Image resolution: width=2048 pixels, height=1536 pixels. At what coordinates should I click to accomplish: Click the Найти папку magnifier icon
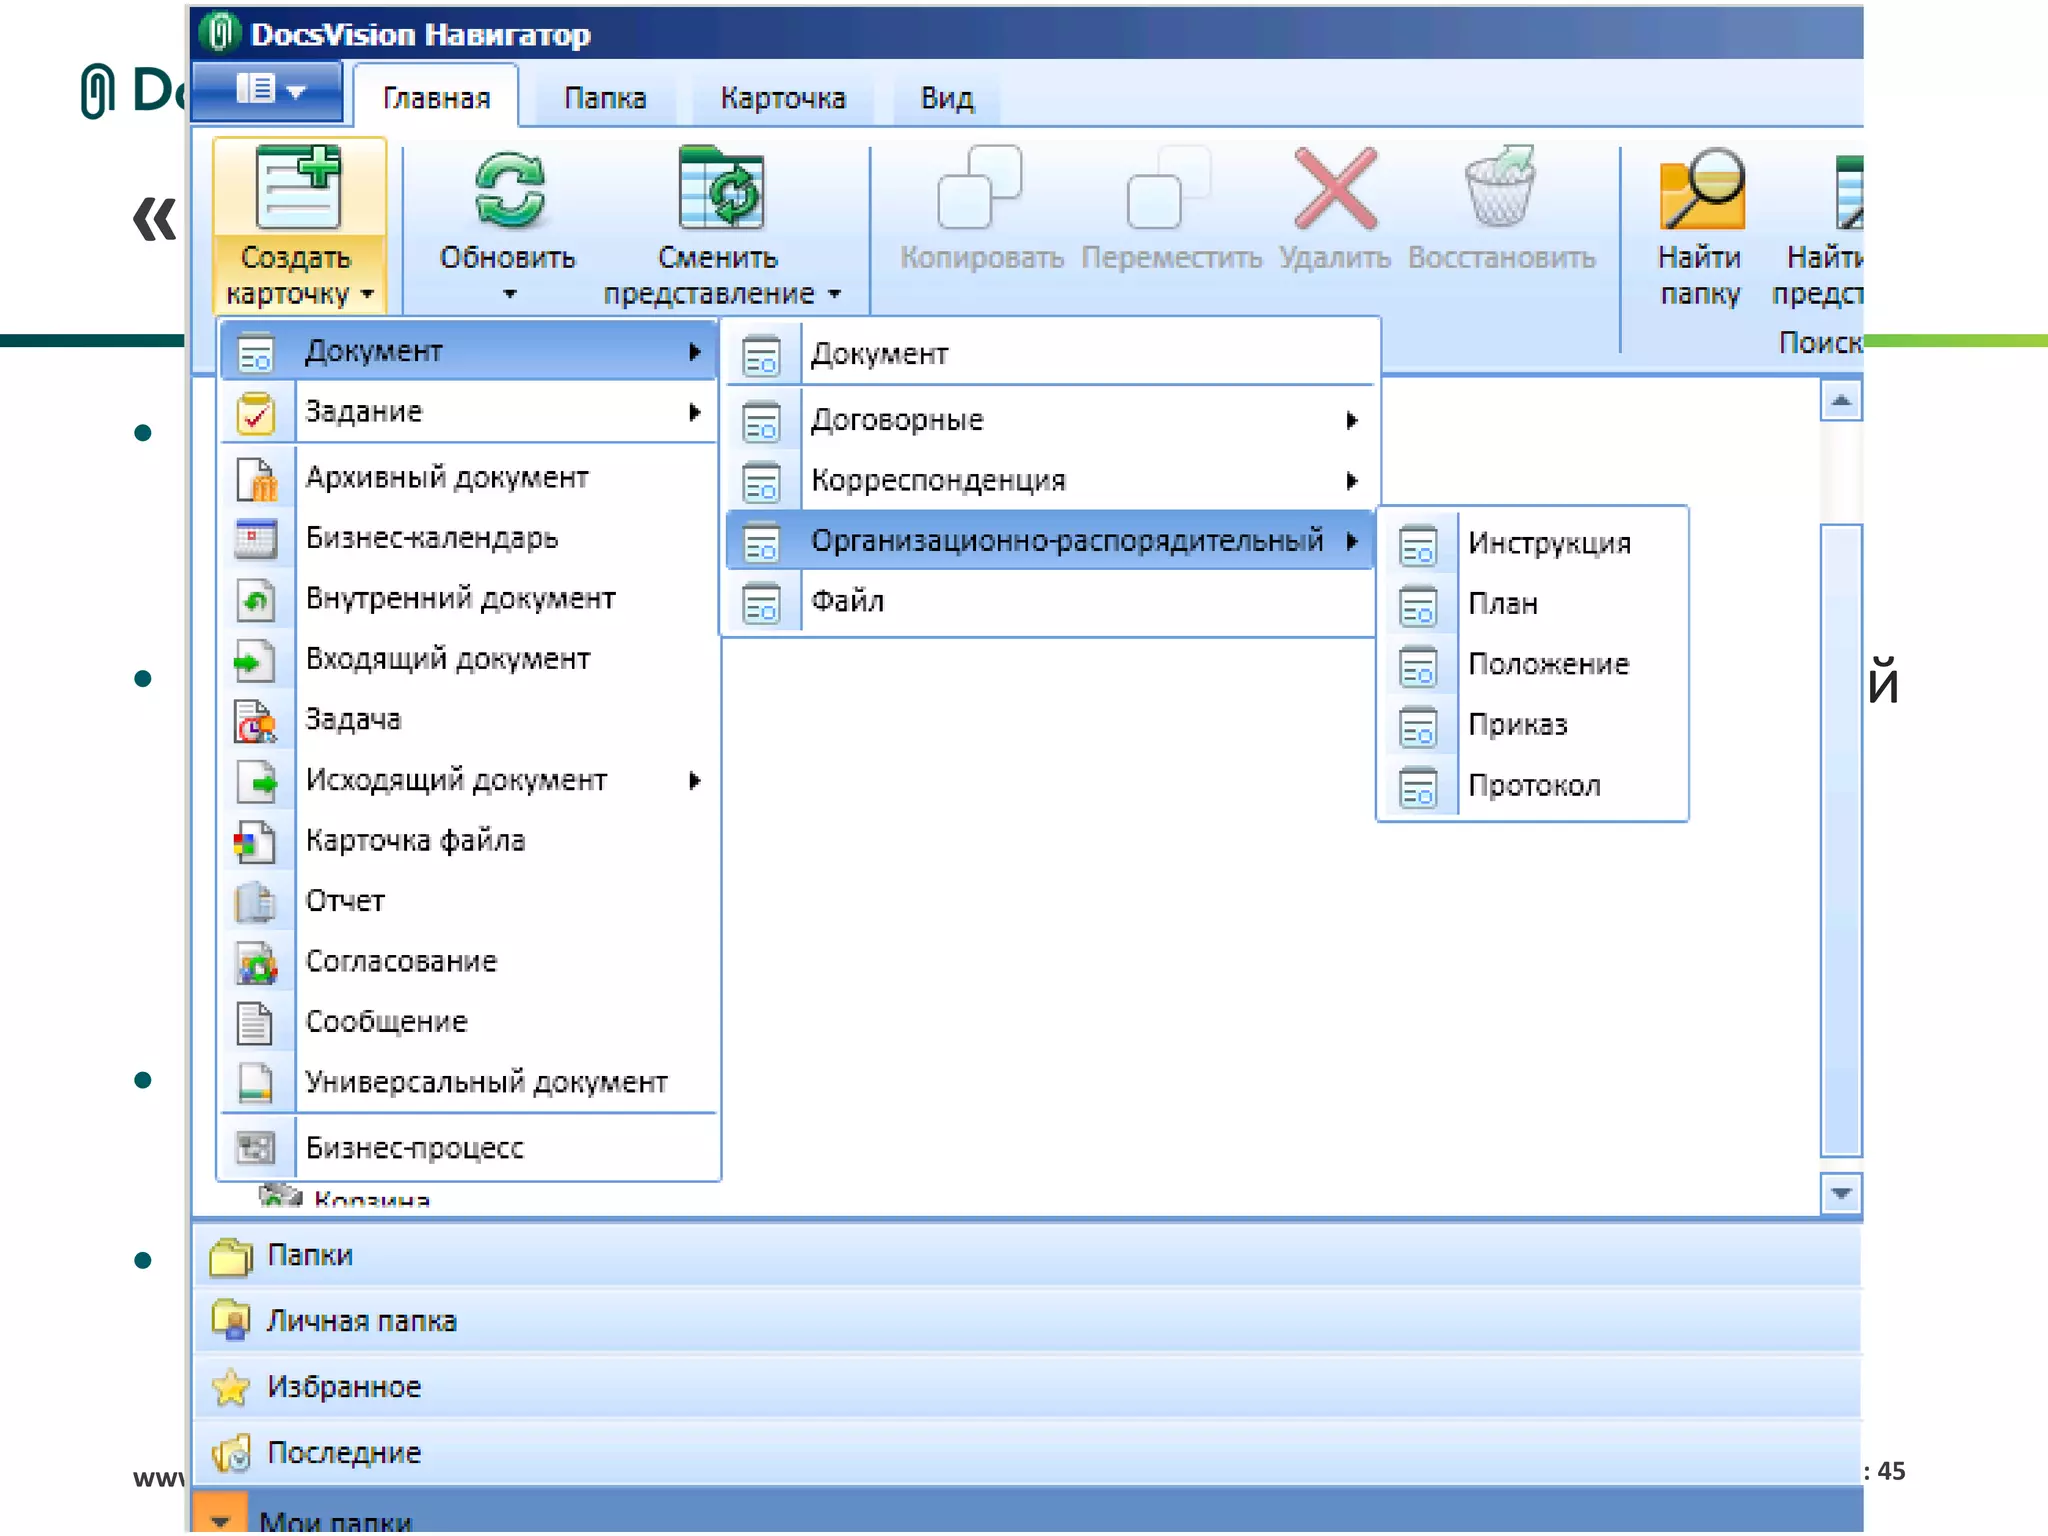tap(1700, 190)
